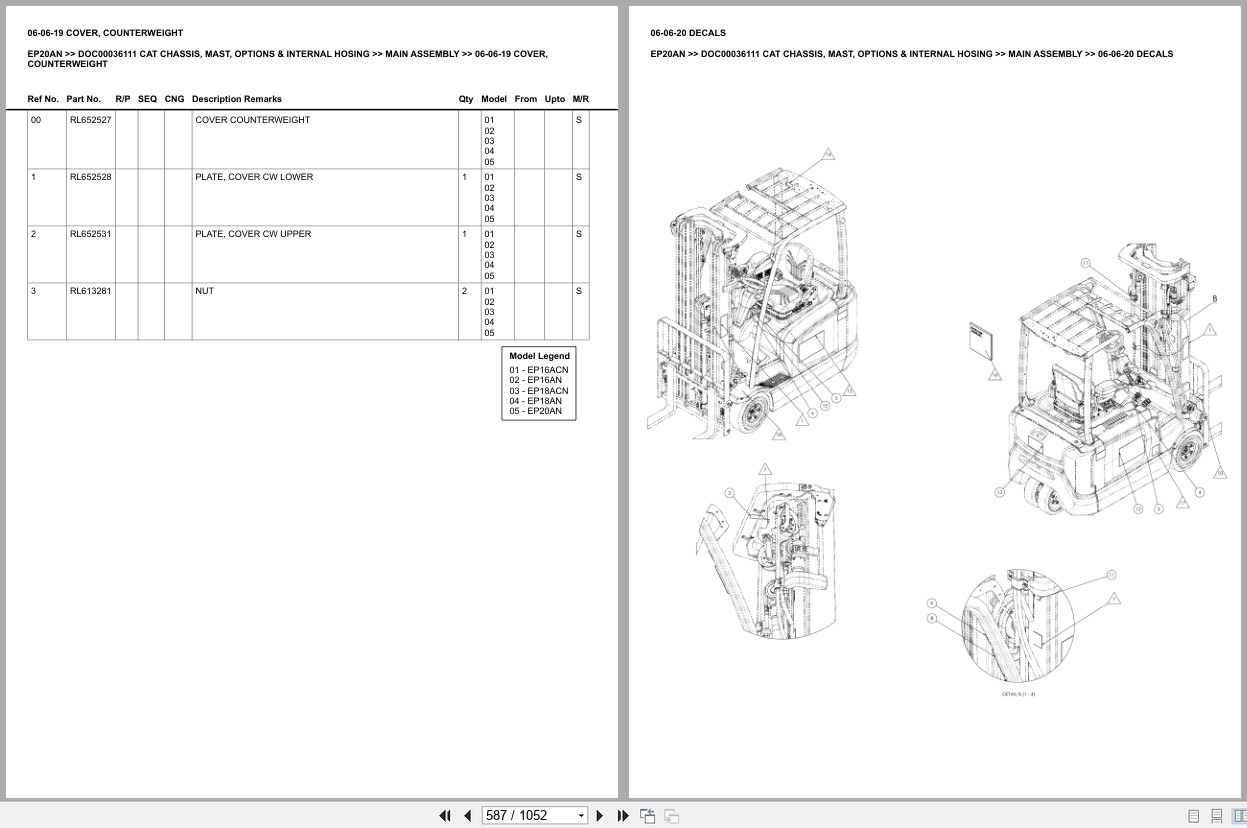
Task: Click the M/R column header
Action: (581, 99)
